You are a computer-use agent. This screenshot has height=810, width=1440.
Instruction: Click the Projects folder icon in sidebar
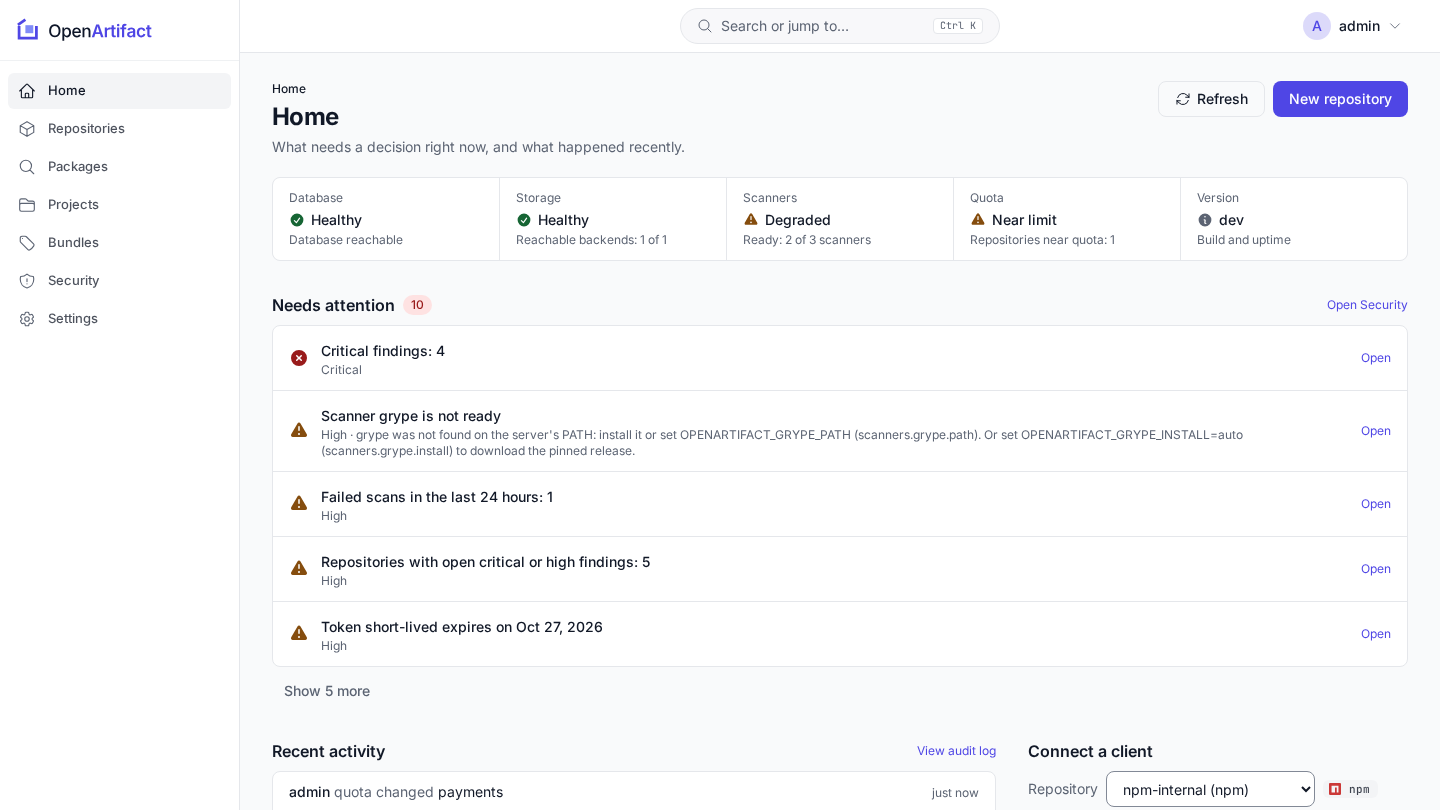click(27, 205)
